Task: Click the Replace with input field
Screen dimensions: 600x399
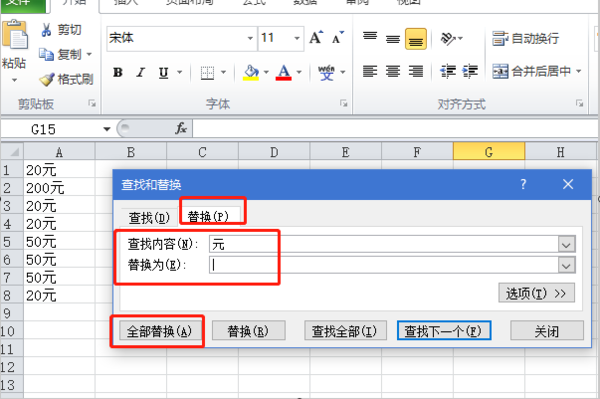Action: (x=384, y=265)
